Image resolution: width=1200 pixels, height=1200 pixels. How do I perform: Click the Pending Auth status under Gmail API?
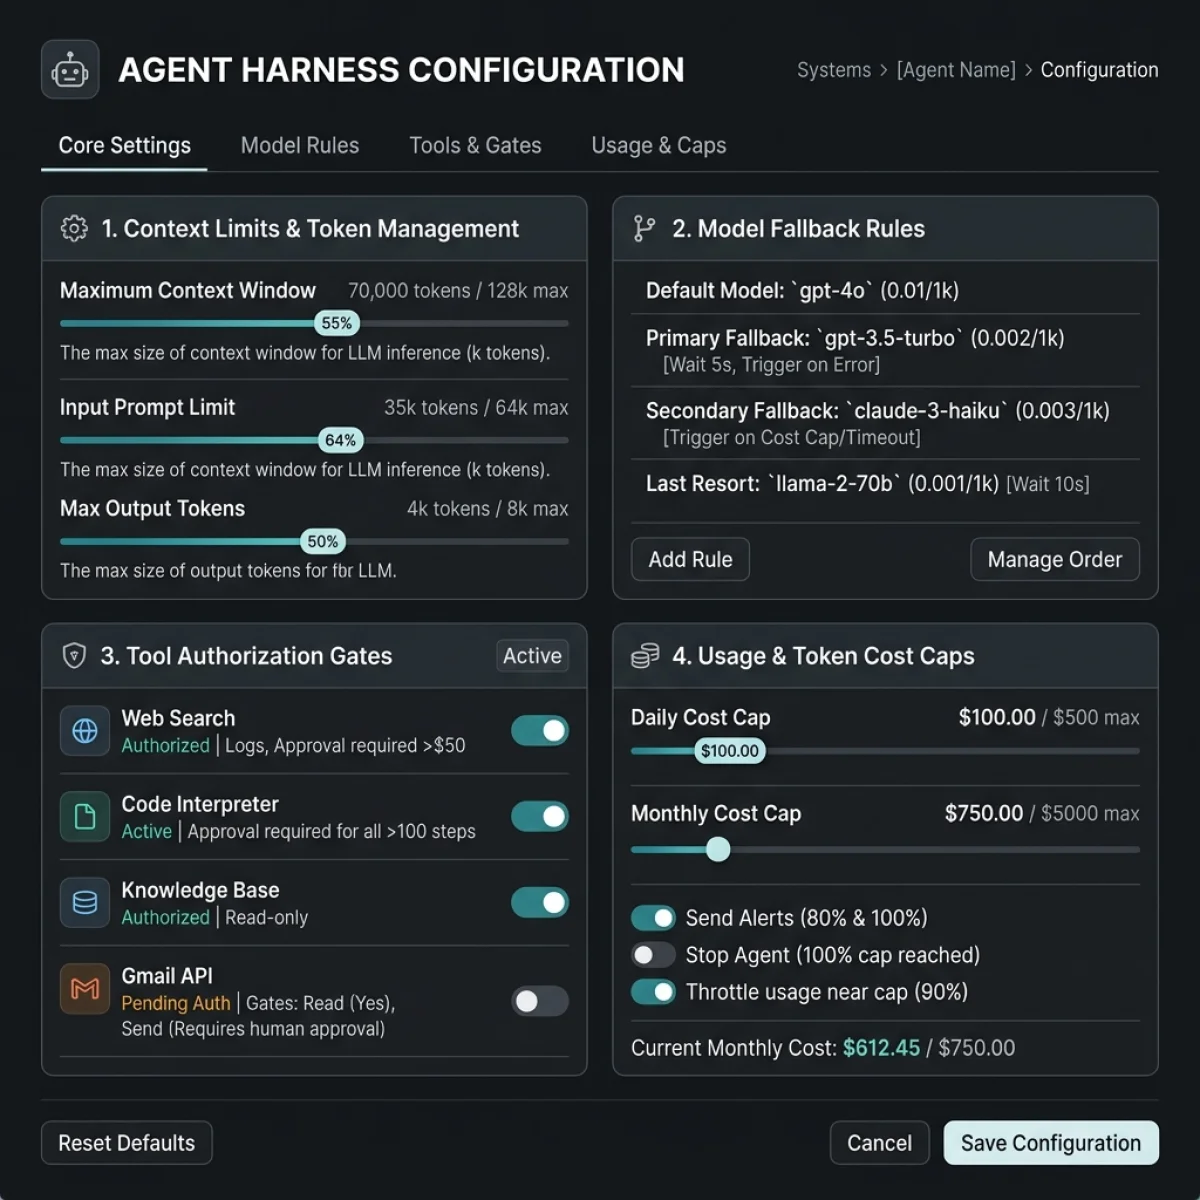click(176, 1003)
